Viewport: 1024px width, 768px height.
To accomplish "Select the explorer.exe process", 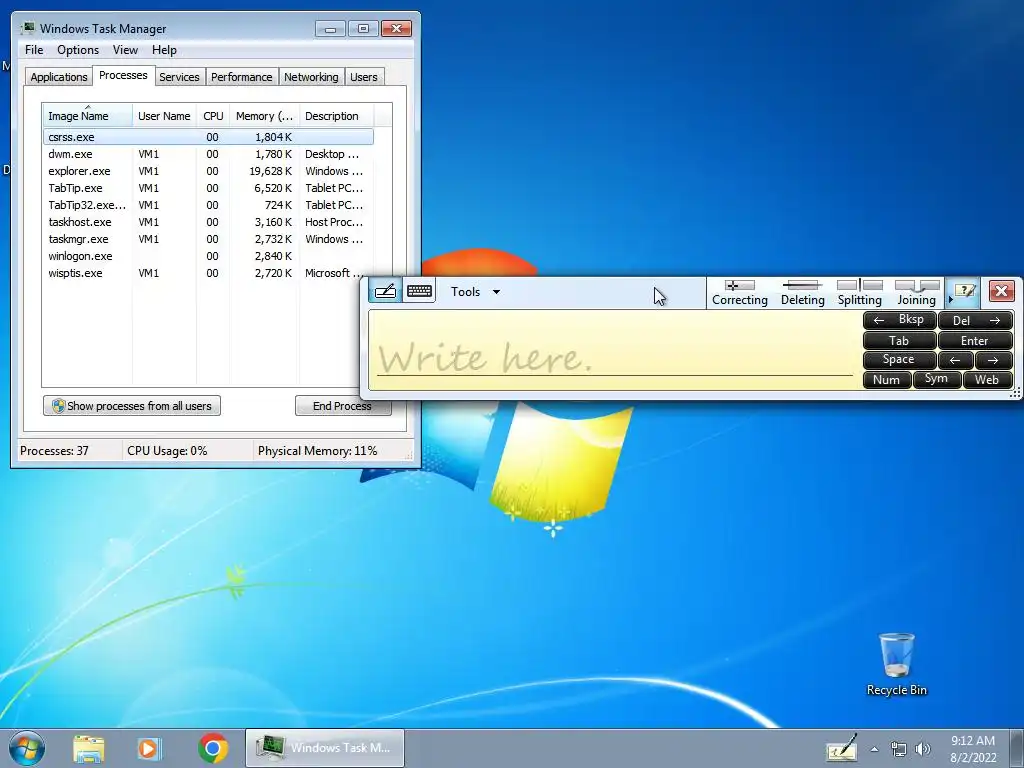I will pyautogui.click(x=208, y=171).
